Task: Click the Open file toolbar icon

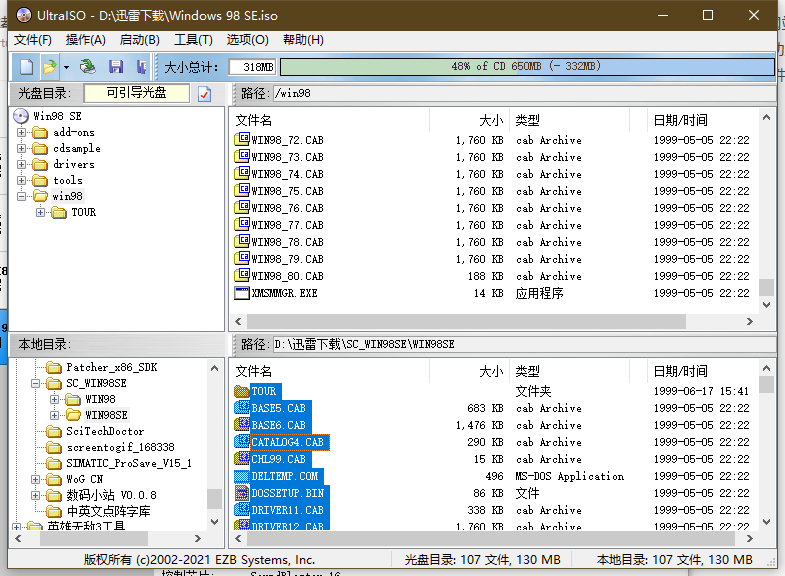Action: [50, 67]
